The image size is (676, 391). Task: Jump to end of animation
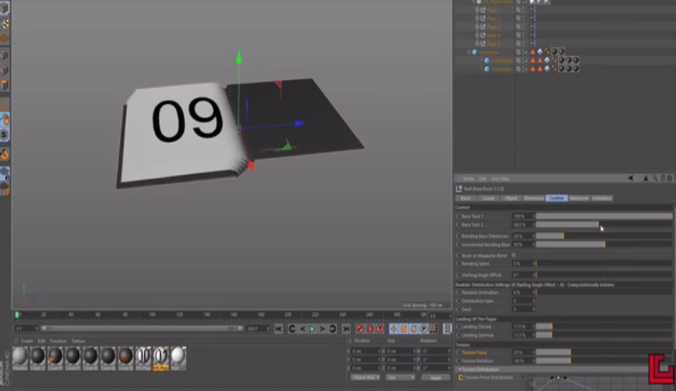tap(346, 329)
